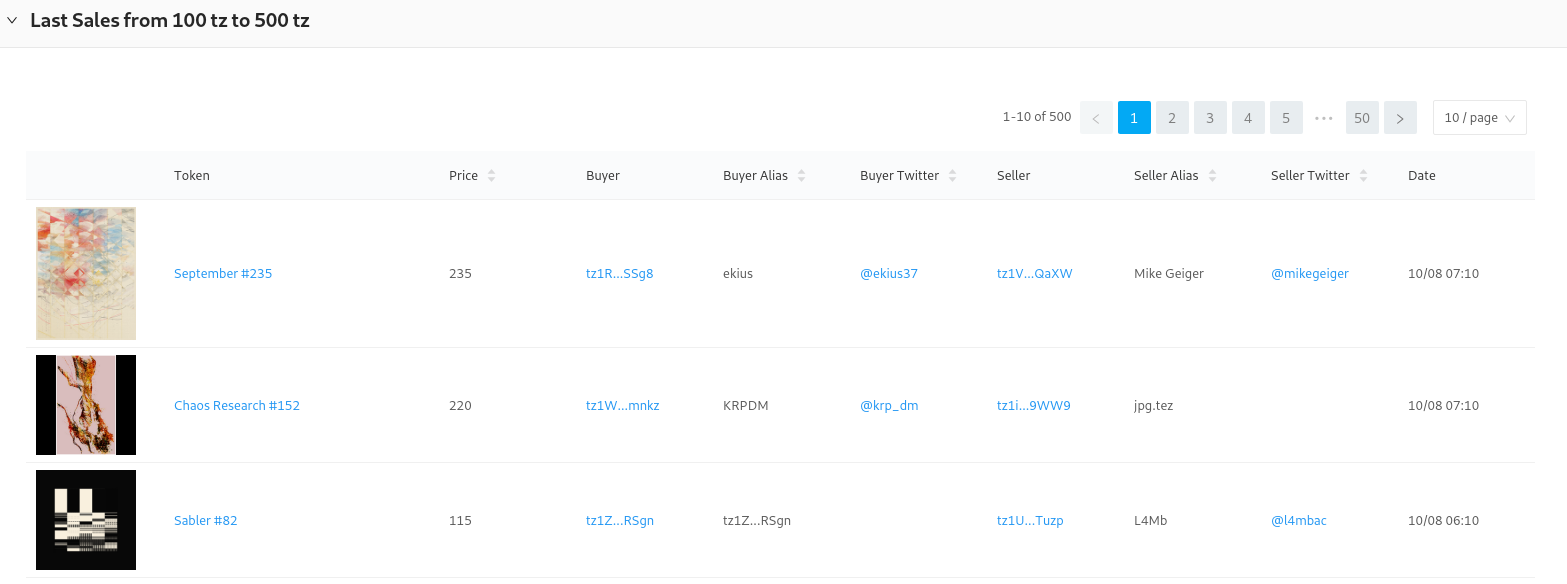
Task: Open seller address tz1U...Tuzp
Action: (1029, 521)
